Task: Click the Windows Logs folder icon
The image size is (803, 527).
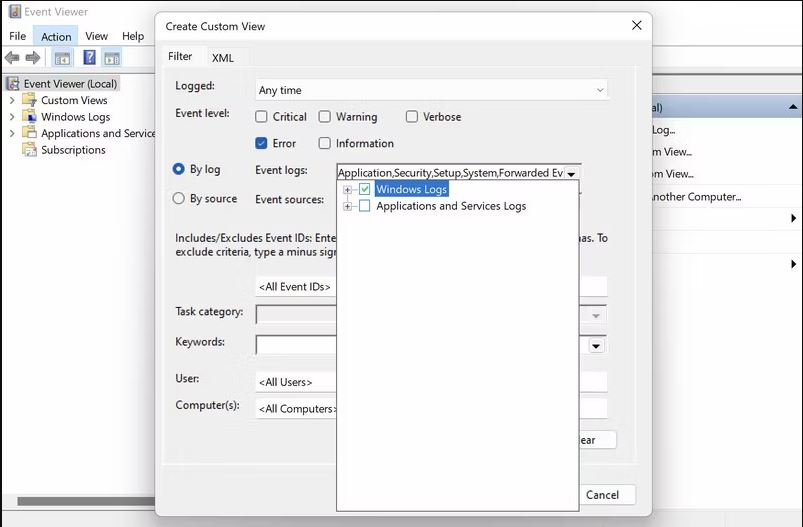Action: click(30, 116)
